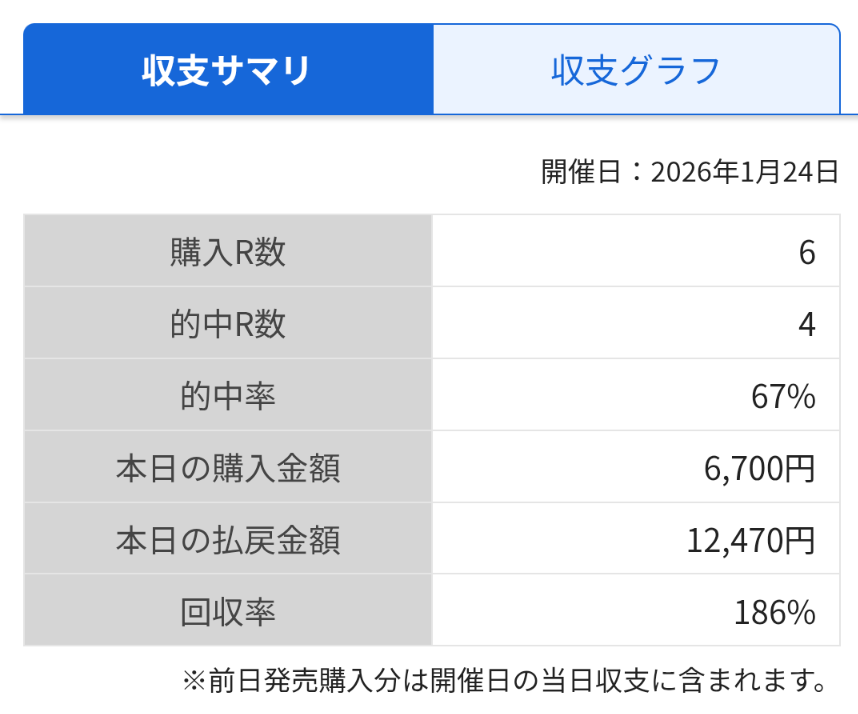Click the first table row 購入R数

pos(227,250)
